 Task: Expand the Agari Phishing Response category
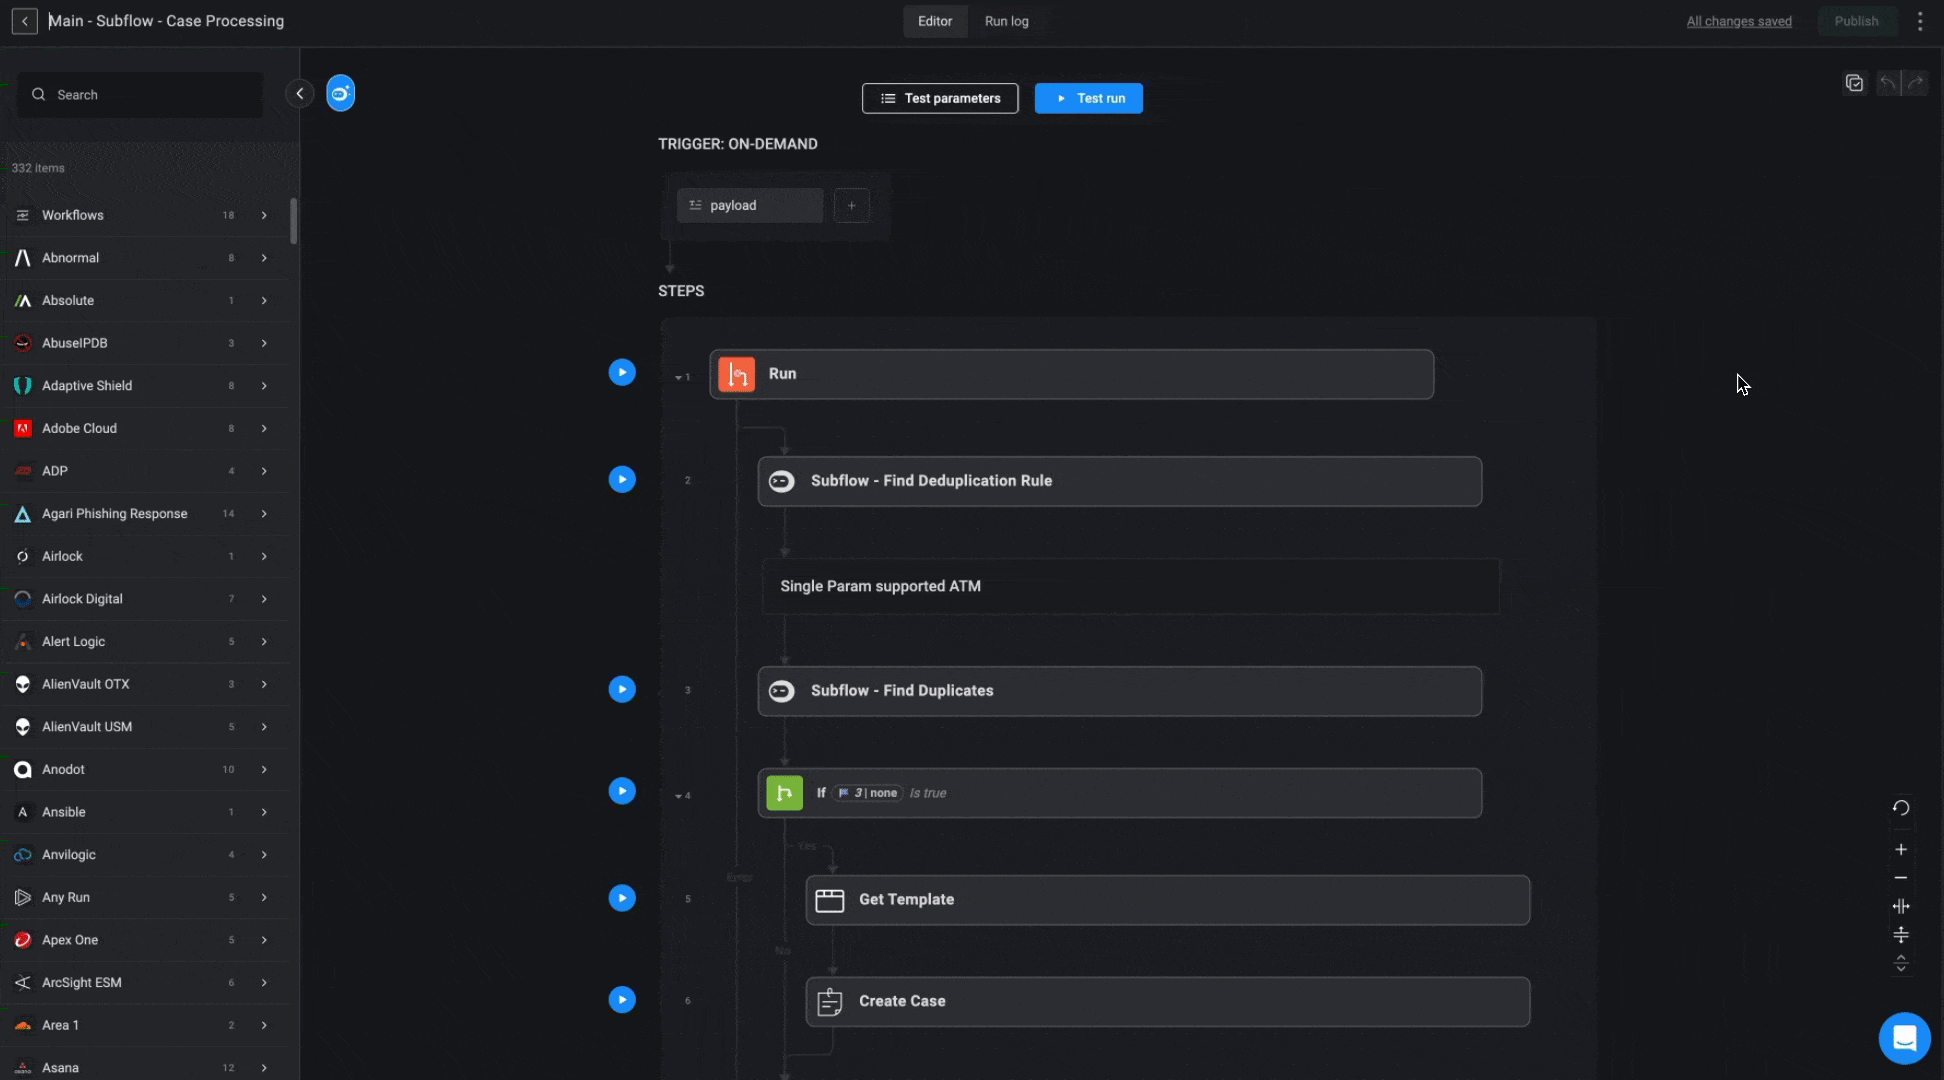[264, 513]
